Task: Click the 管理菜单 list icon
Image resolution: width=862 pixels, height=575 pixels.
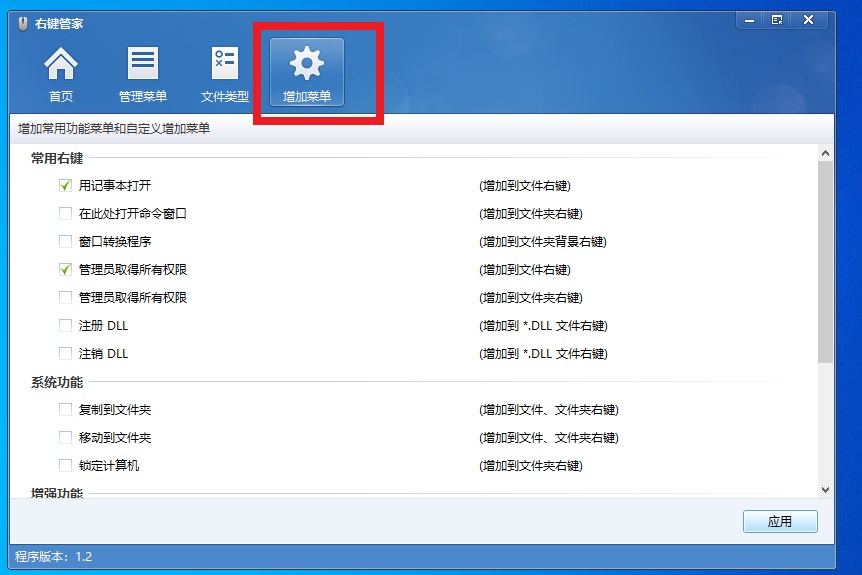Action: point(142,66)
